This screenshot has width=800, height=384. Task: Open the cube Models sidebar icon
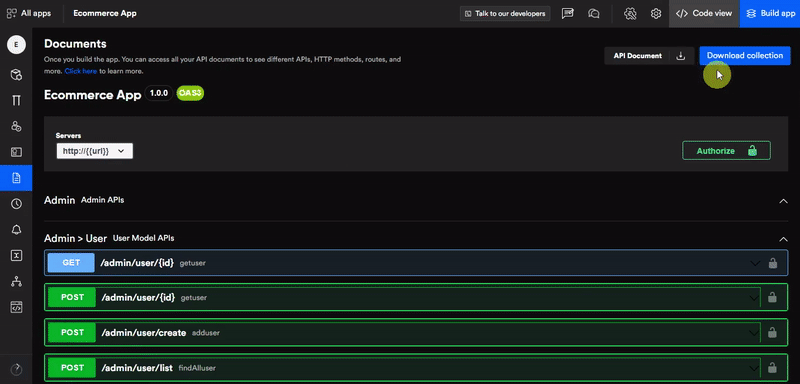click(x=16, y=75)
